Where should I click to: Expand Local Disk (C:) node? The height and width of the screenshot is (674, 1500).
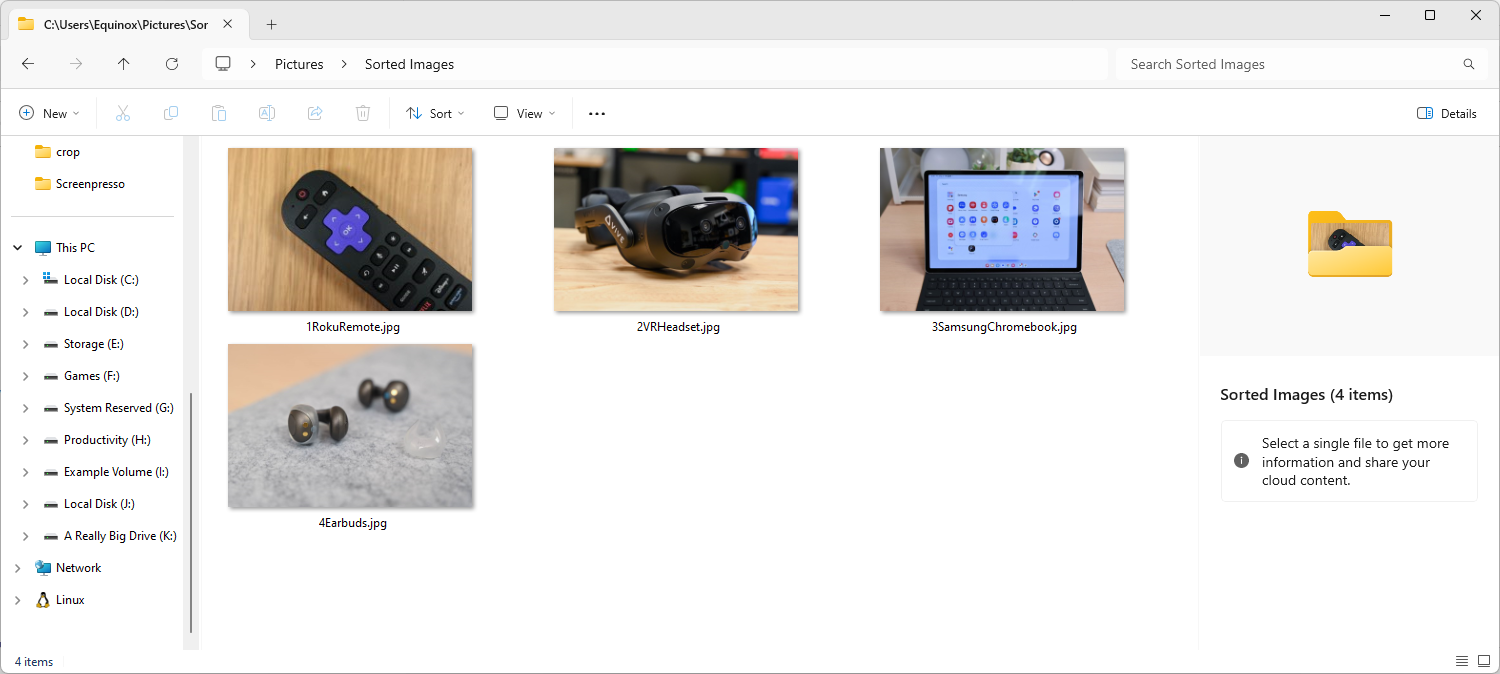[x=26, y=280]
